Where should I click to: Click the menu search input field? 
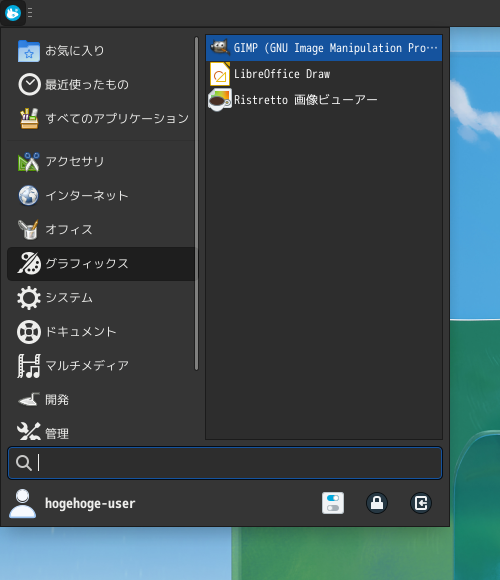[x=225, y=463]
